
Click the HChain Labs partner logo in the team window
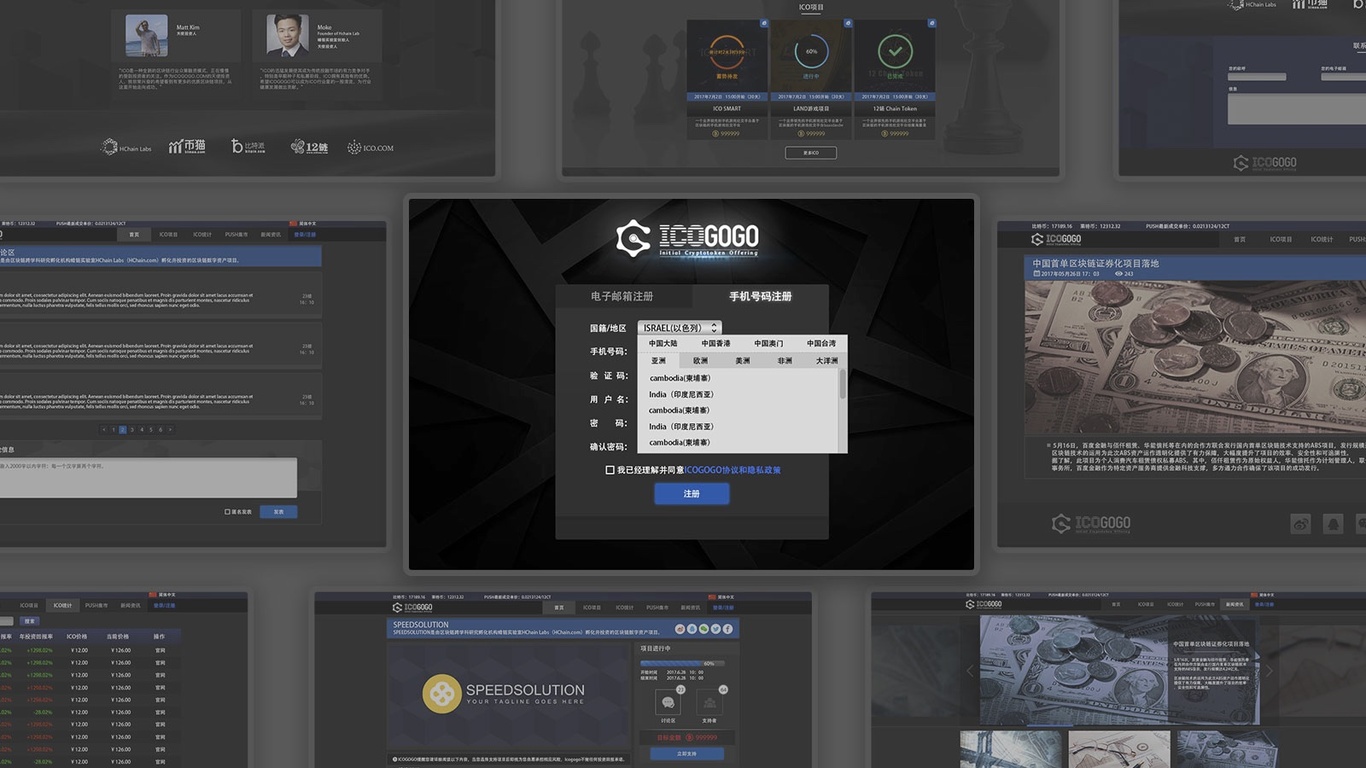[x=126, y=147]
